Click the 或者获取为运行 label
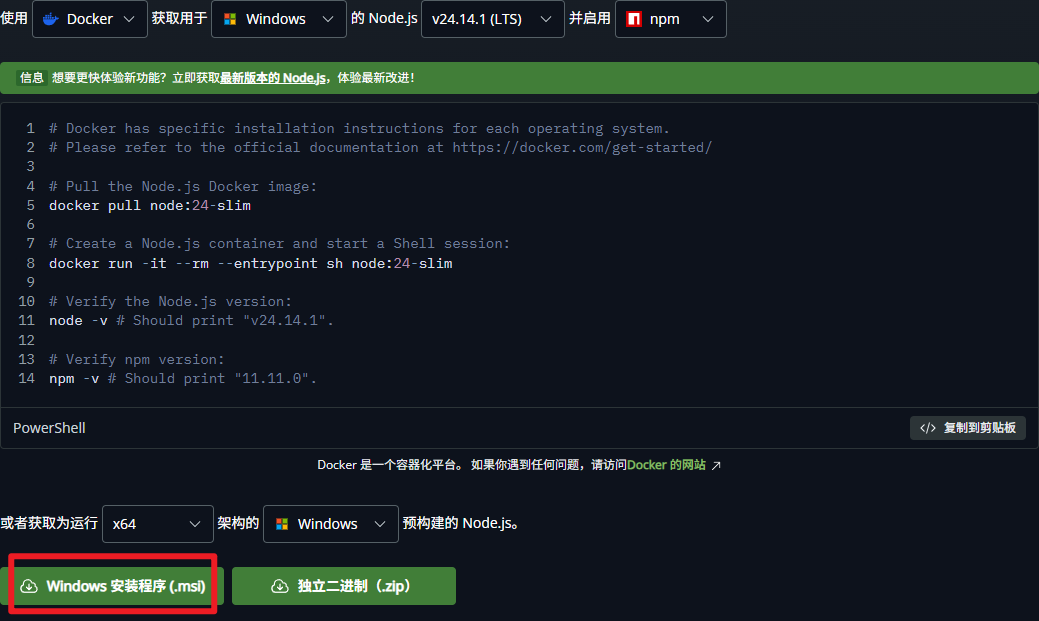 point(49,524)
